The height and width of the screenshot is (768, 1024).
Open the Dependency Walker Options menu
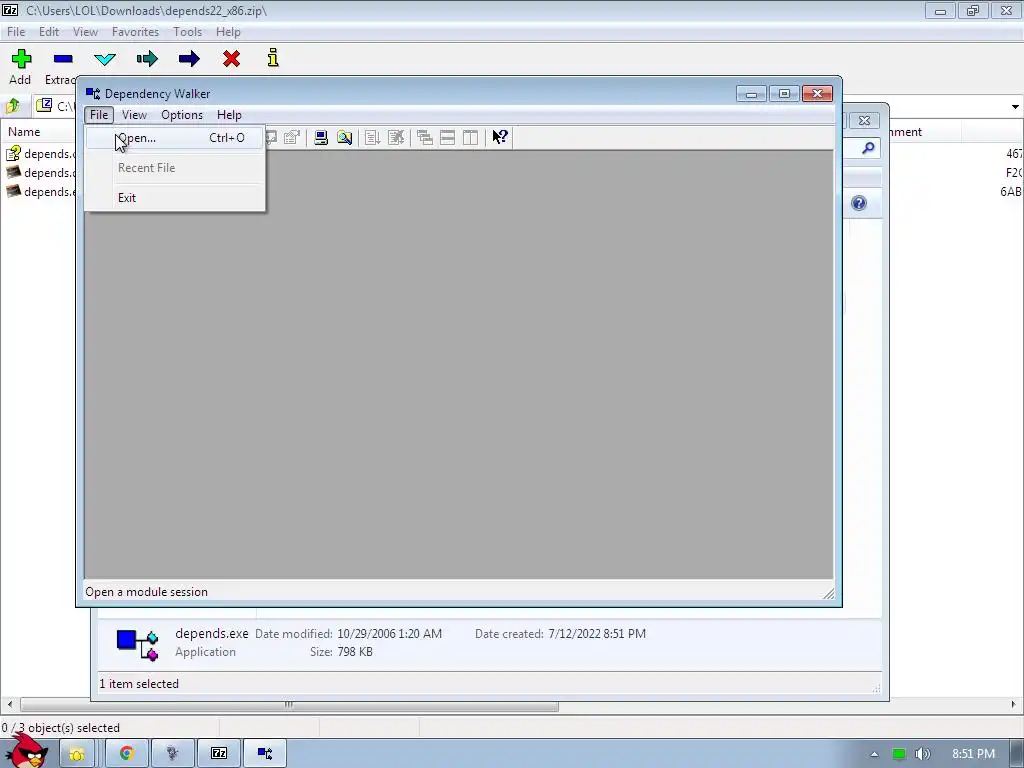coord(182,115)
